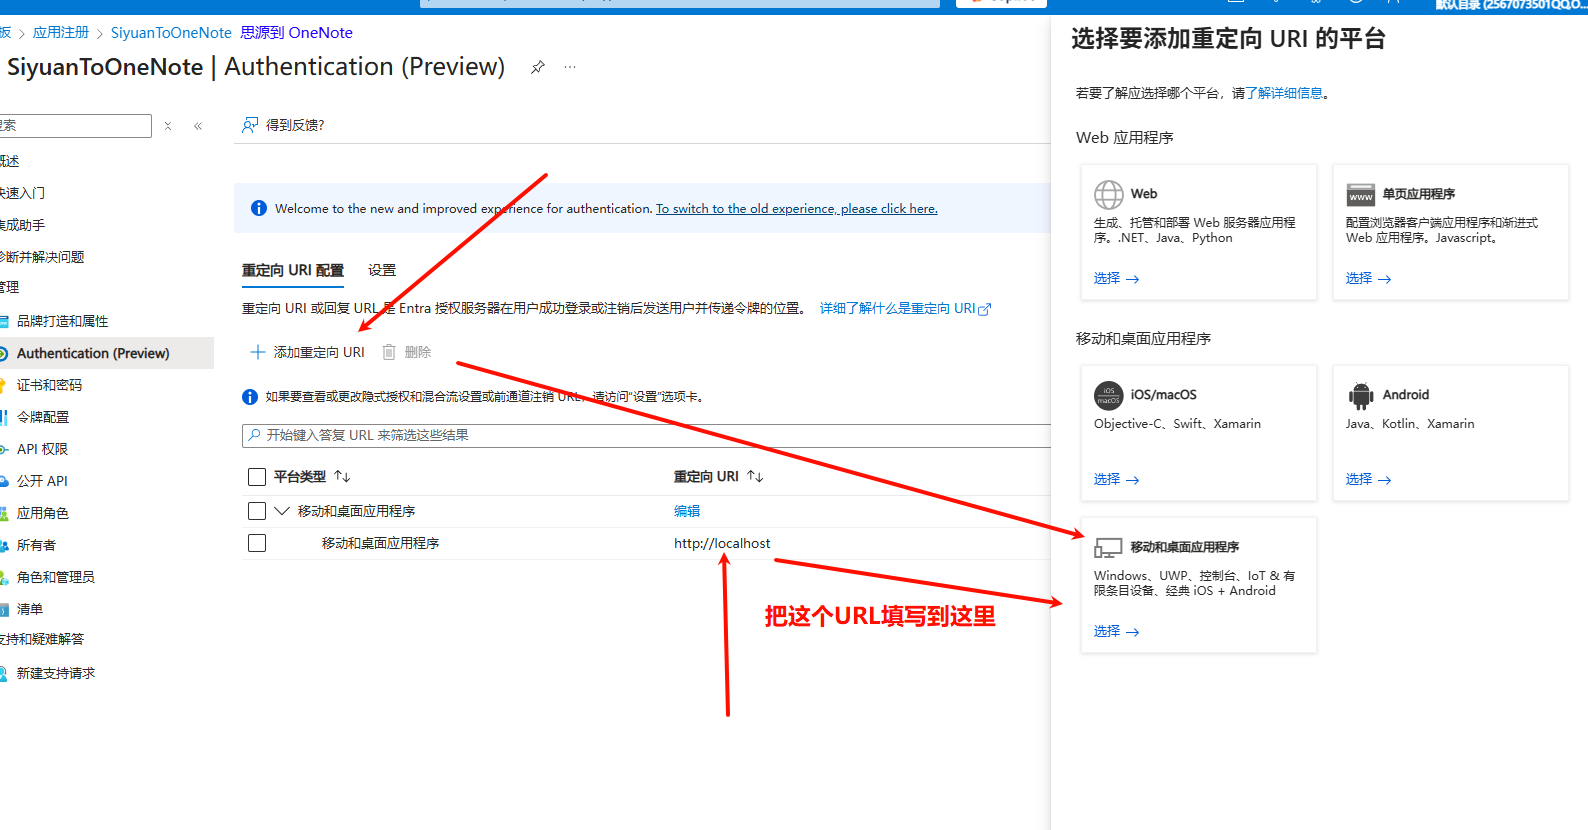Focus the sidebar search field
Screen dimensions: 1588x830
[75, 126]
